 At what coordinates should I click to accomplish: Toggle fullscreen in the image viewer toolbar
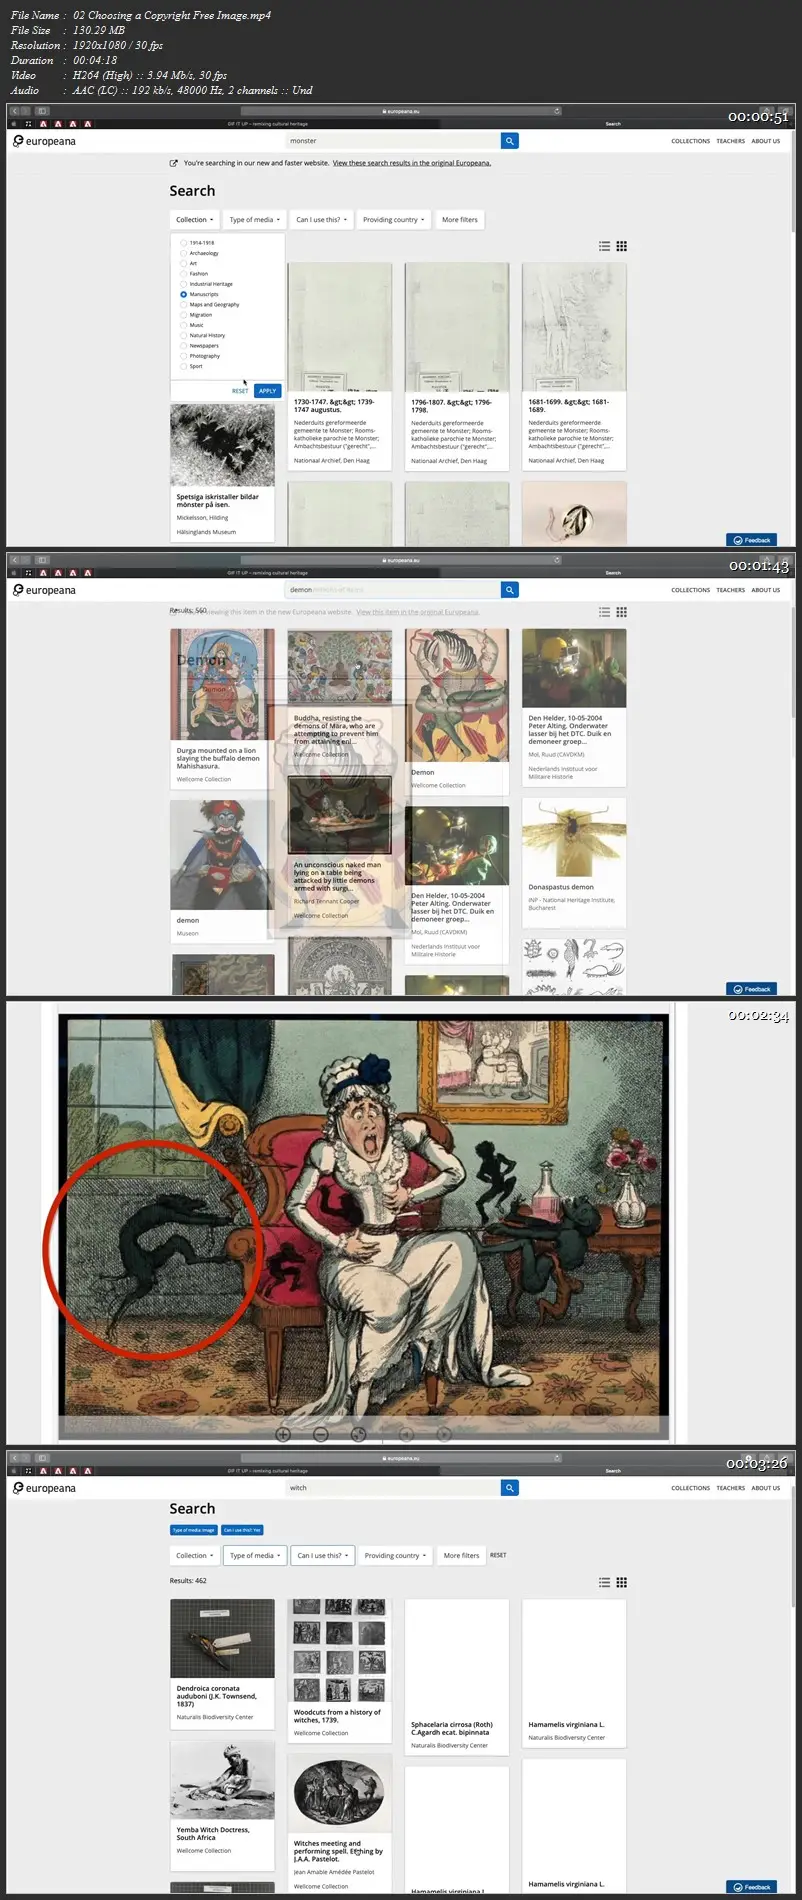pyautogui.click(x=359, y=1434)
